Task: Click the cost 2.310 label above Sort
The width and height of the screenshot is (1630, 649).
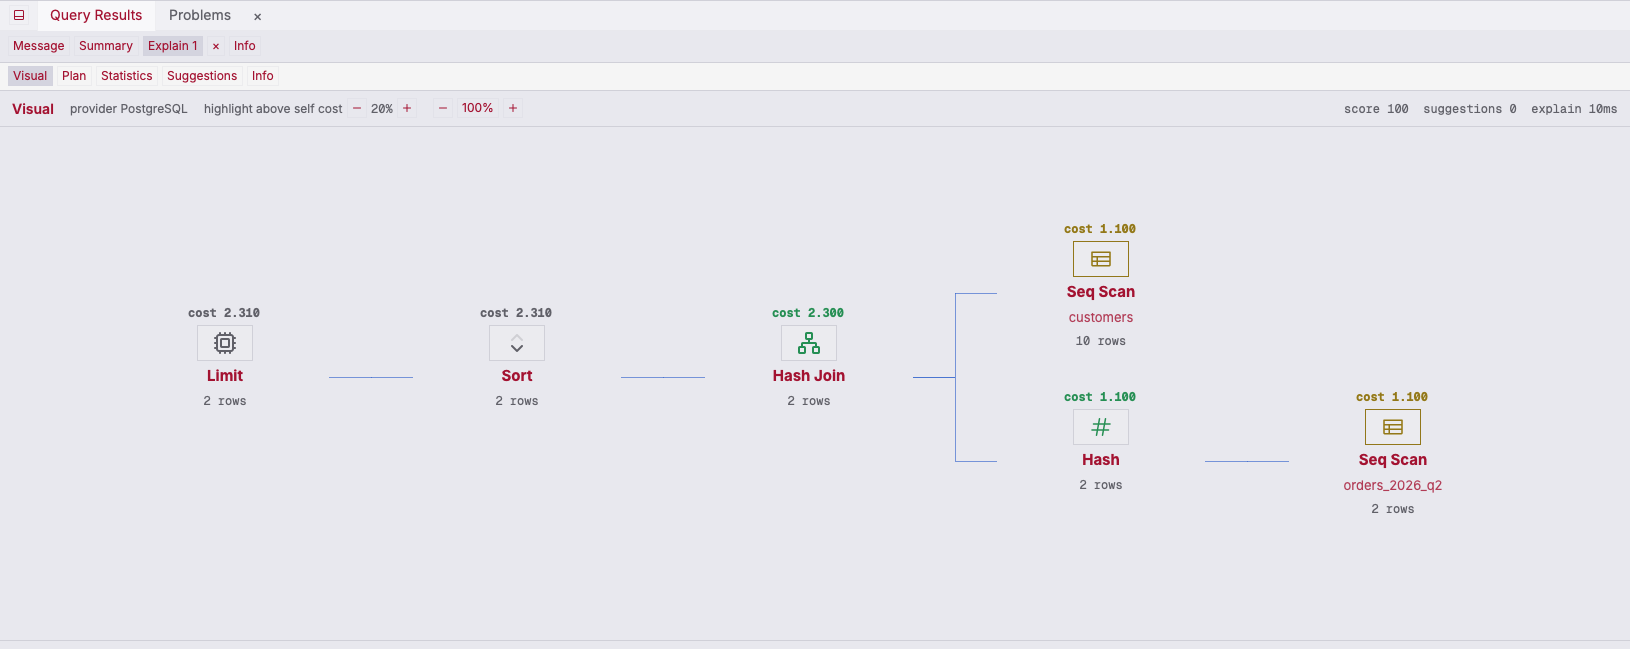Action: (x=516, y=313)
